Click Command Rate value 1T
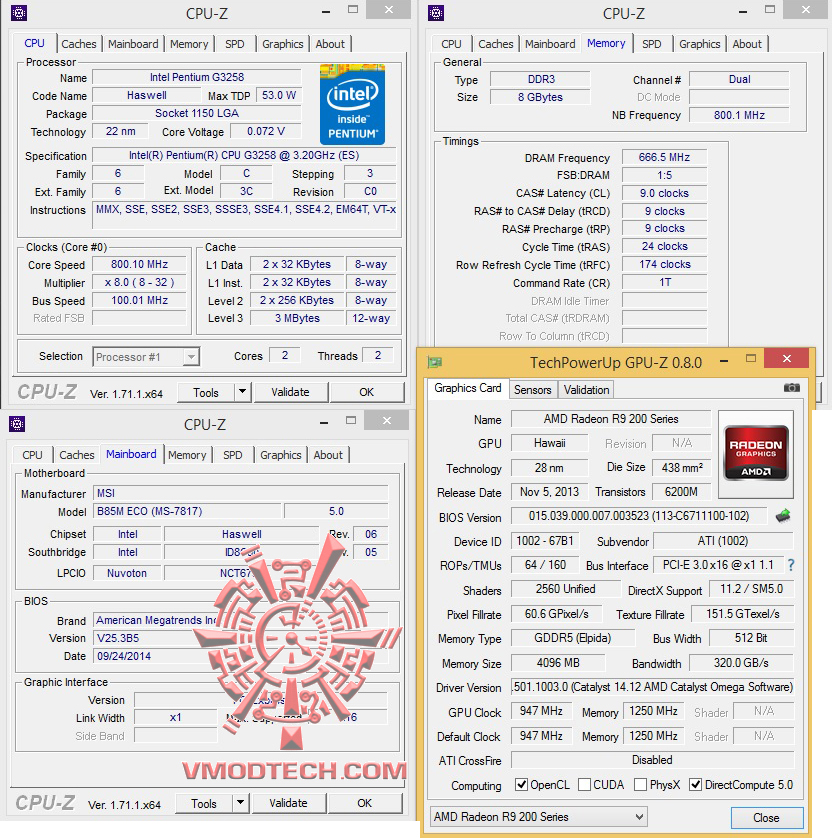Screen dimensions: 832x838 pos(664,282)
